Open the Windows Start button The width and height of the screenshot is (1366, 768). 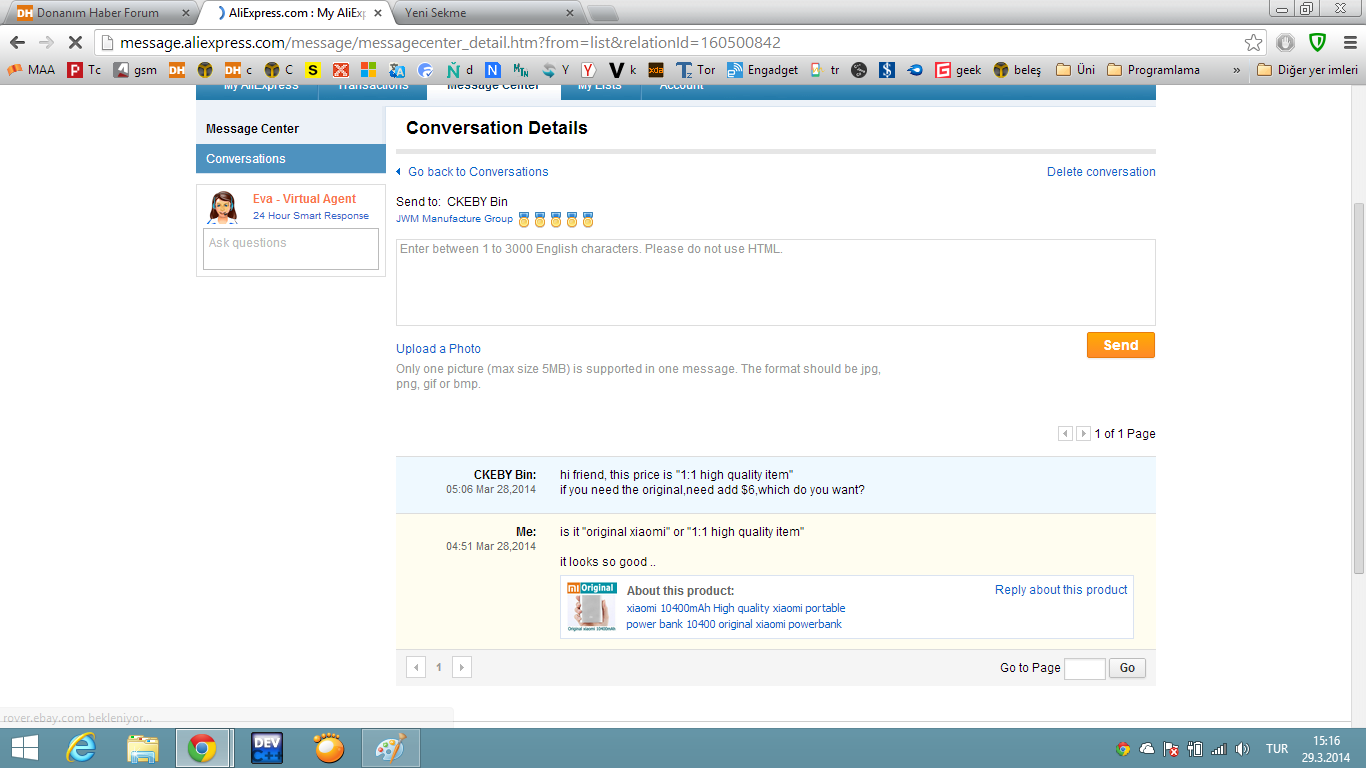tap(24, 748)
